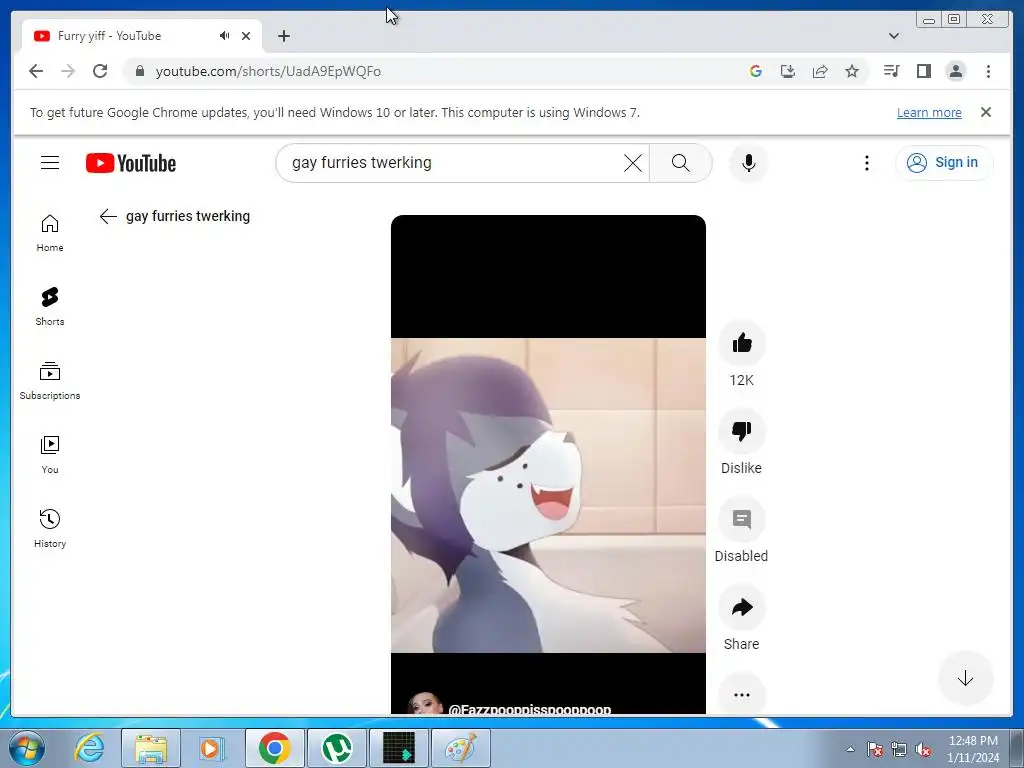This screenshot has height=768, width=1024.
Task: Open Paint from taskbar
Action: (x=460, y=748)
